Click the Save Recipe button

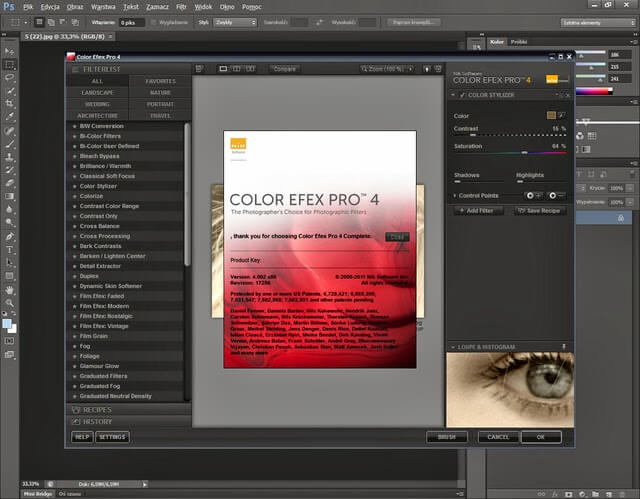coord(540,211)
